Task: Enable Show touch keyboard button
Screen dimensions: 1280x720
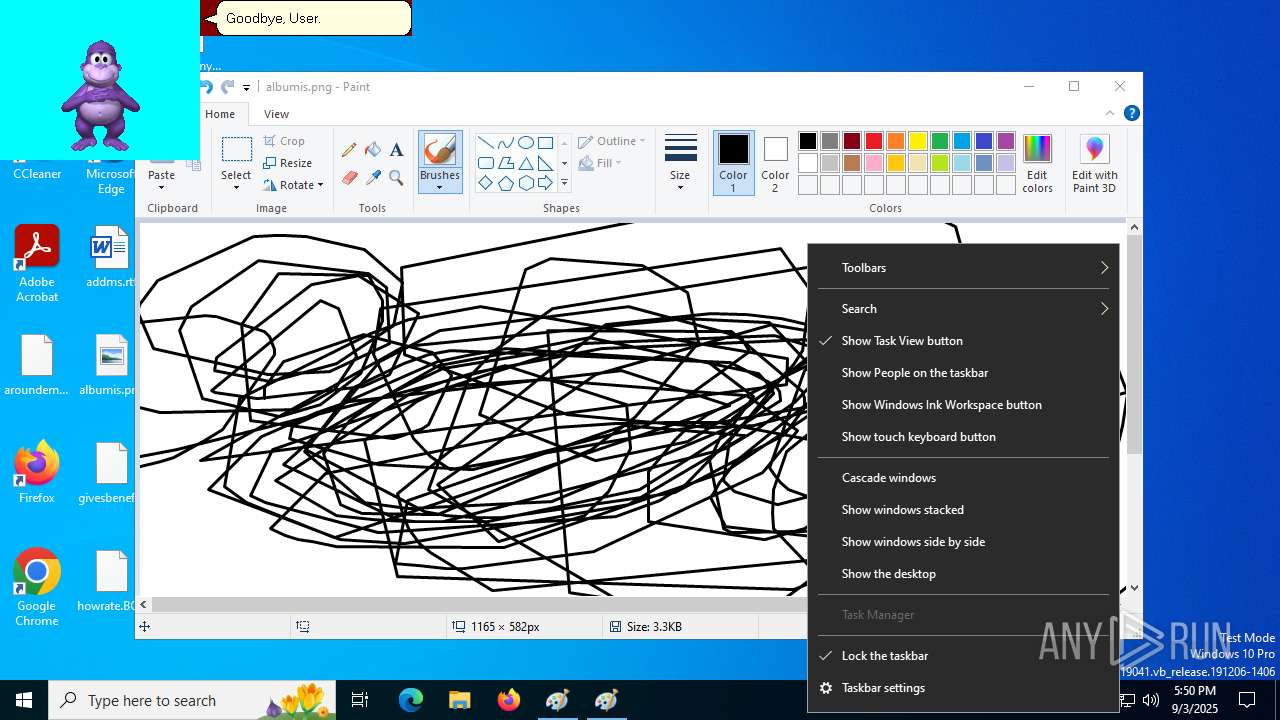Action: click(963, 437)
